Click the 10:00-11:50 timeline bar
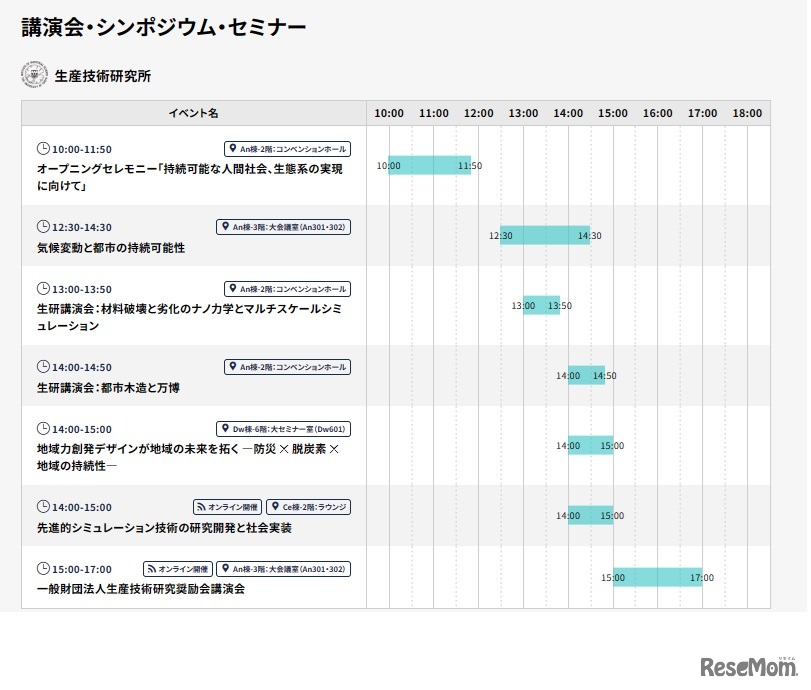 pyautogui.click(x=429, y=165)
